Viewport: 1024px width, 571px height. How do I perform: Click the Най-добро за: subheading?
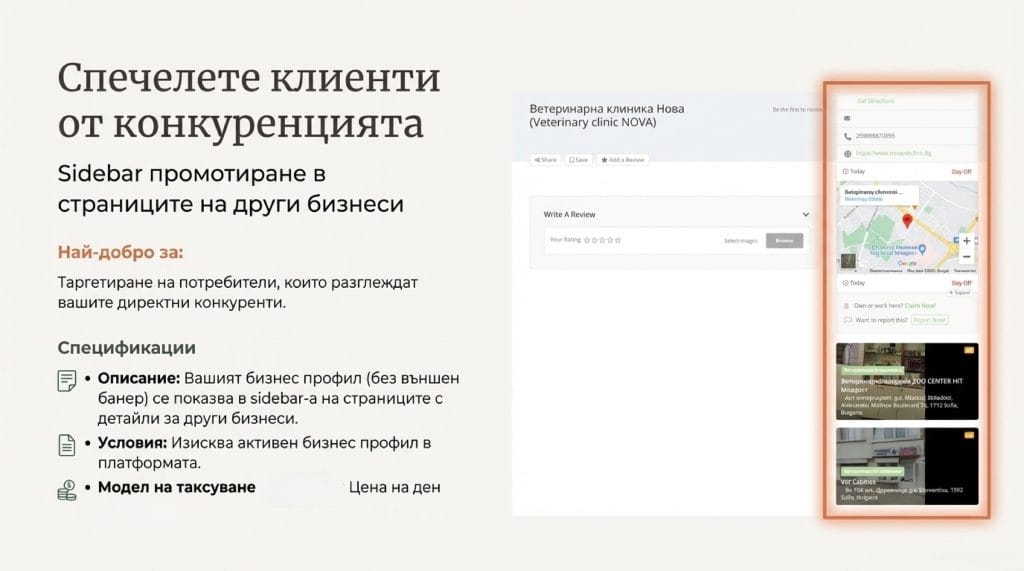pos(120,252)
